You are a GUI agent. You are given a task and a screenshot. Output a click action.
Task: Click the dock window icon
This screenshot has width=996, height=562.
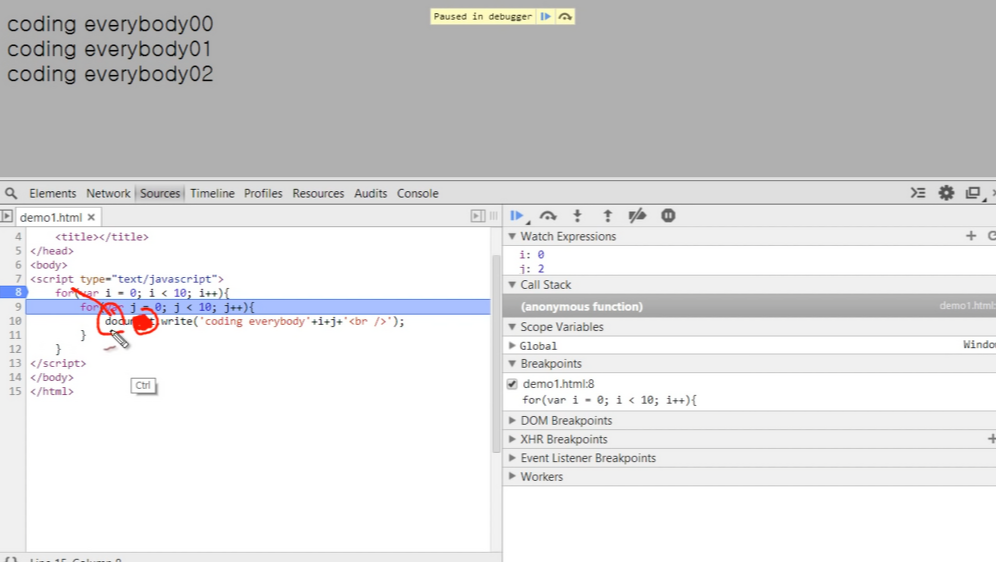974,193
